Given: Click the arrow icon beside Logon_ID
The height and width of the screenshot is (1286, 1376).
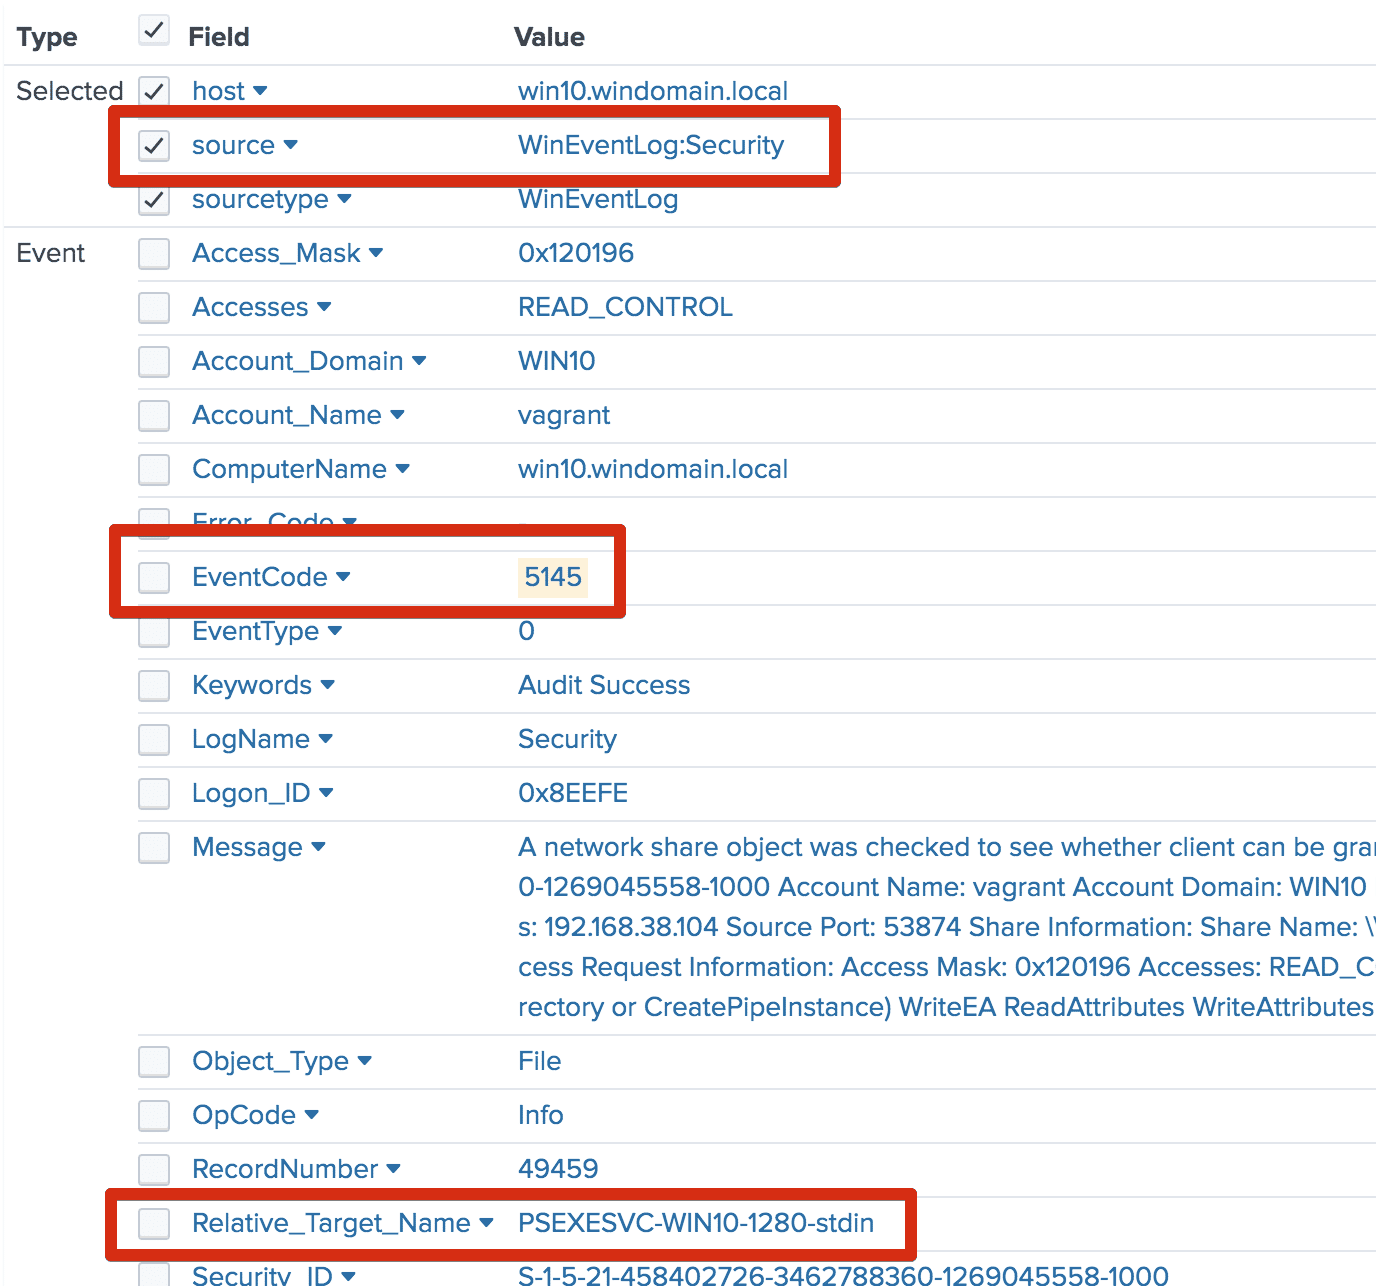Looking at the screenshot, I should click(326, 793).
